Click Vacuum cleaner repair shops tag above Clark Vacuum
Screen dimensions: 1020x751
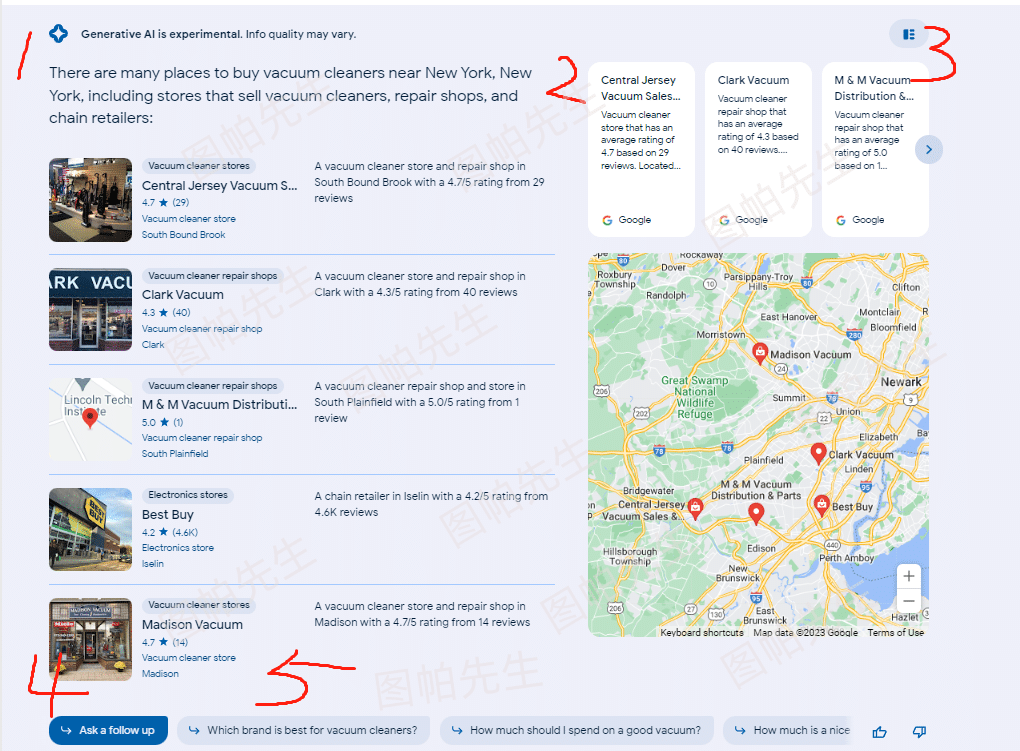tap(213, 276)
